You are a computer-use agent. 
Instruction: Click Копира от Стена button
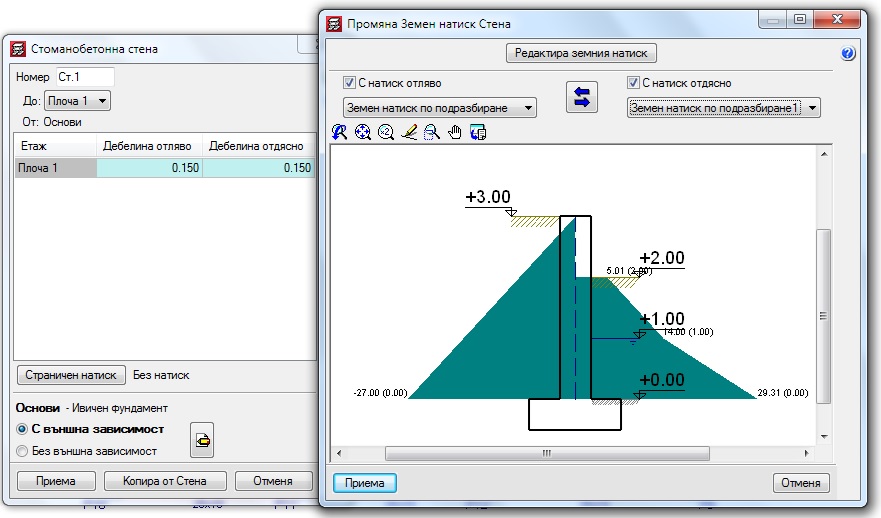tap(165, 481)
